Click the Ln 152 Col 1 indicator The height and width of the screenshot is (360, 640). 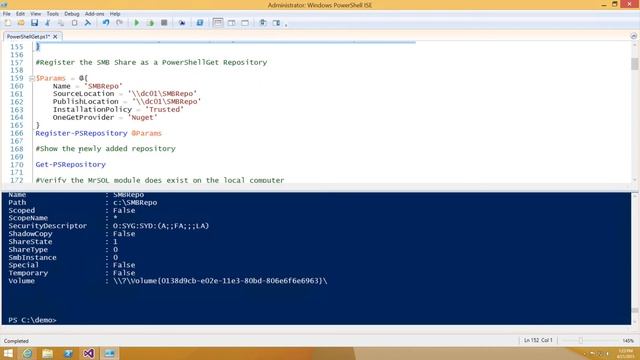point(538,340)
